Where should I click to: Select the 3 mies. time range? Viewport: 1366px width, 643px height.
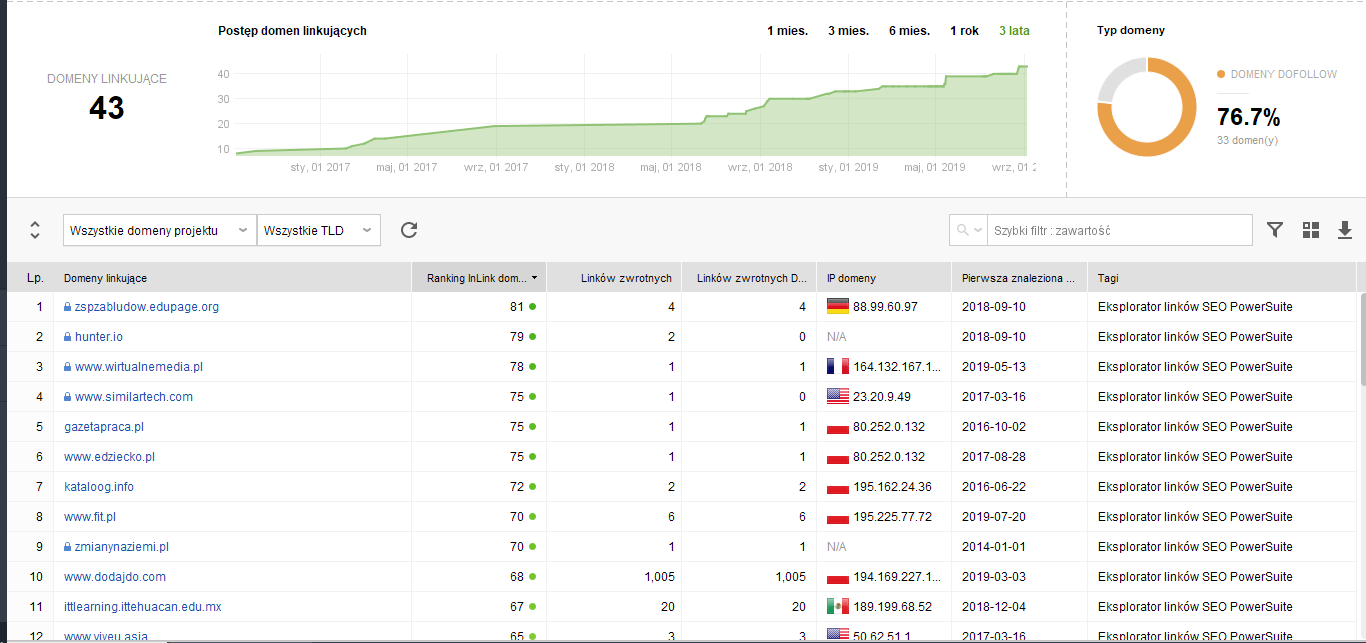[x=848, y=31]
